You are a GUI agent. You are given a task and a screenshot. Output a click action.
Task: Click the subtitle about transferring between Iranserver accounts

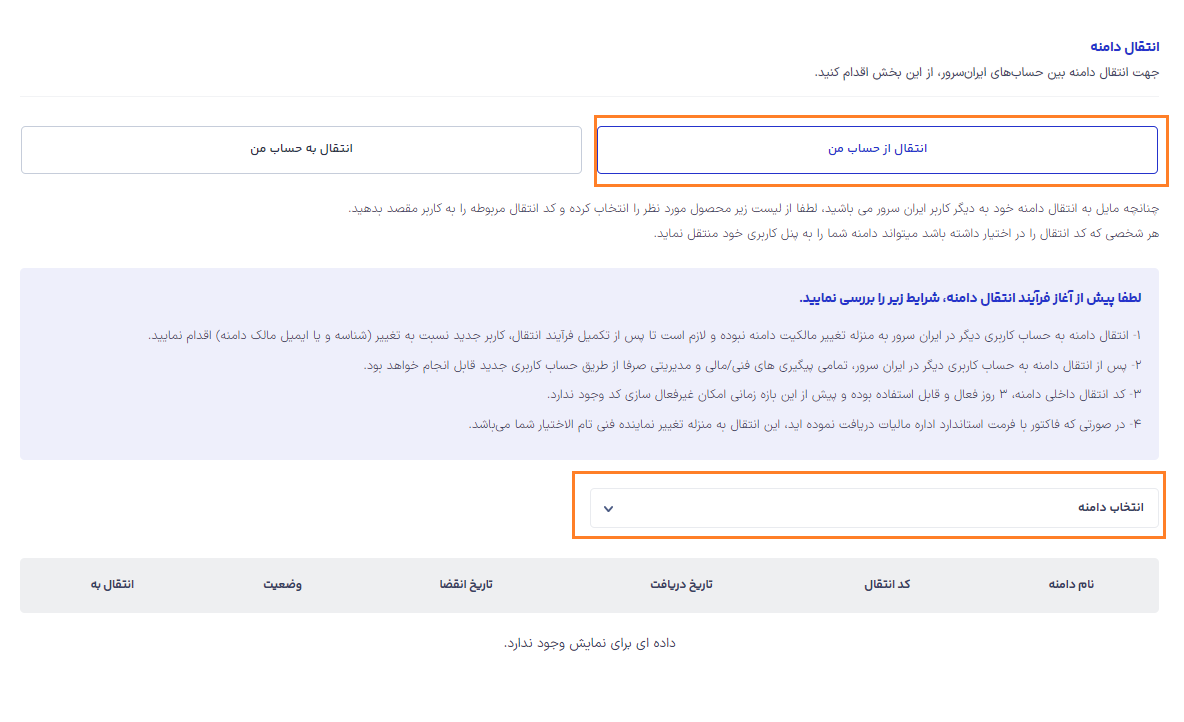(x=986, y=72)
